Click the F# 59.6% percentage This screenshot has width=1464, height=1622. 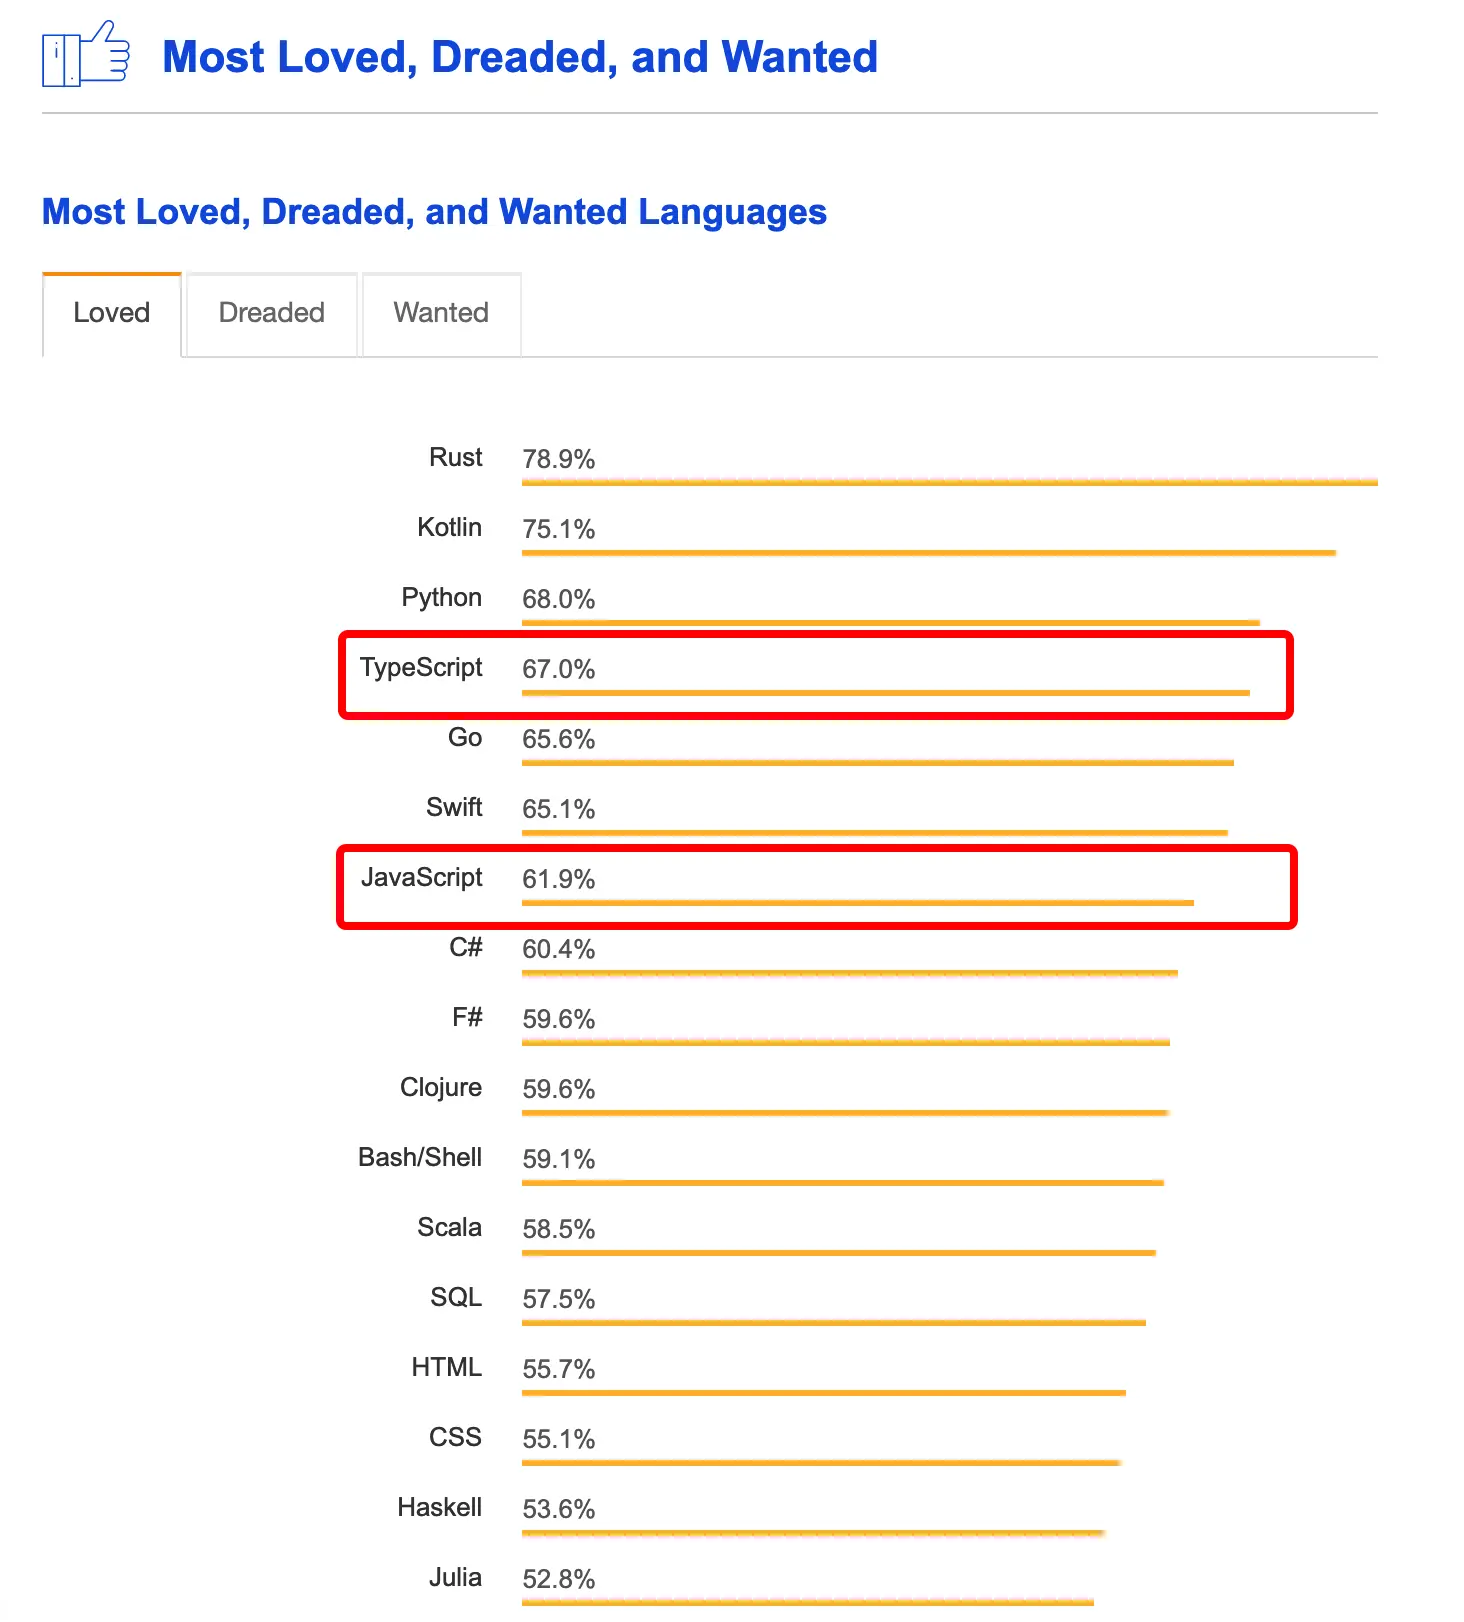[558, 1019]
